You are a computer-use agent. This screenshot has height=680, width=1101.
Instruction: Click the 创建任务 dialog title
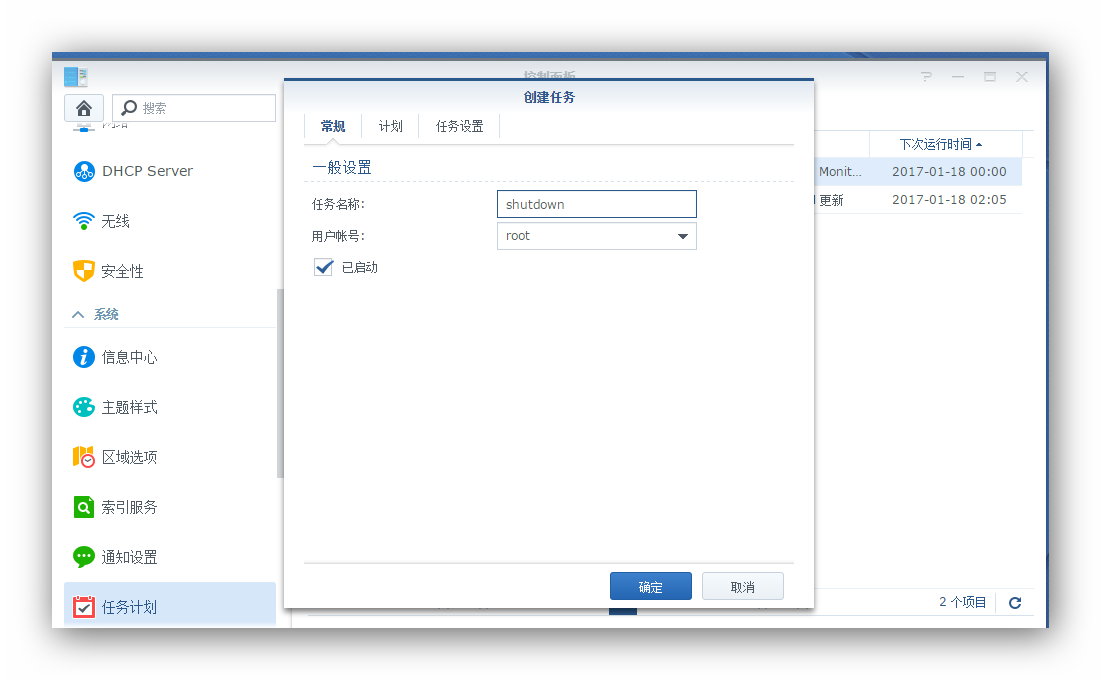pos(549,97)
